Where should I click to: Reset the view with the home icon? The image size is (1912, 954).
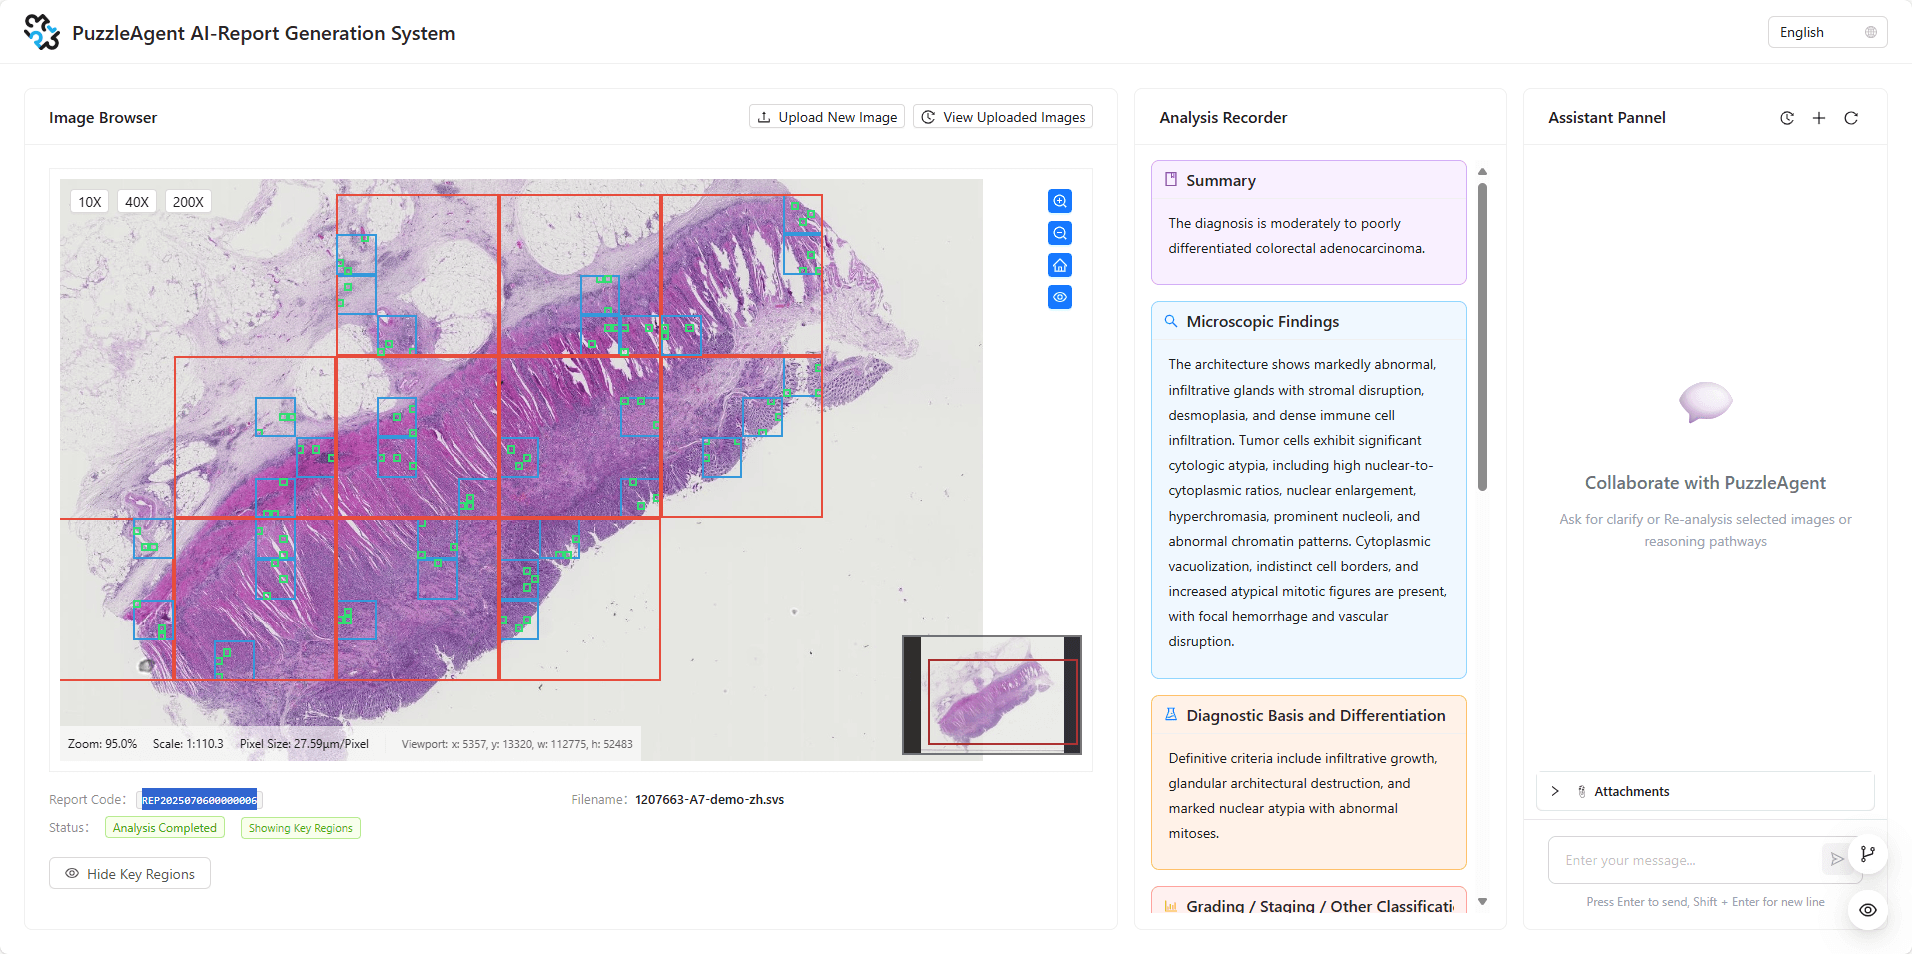click(1059, 265)
